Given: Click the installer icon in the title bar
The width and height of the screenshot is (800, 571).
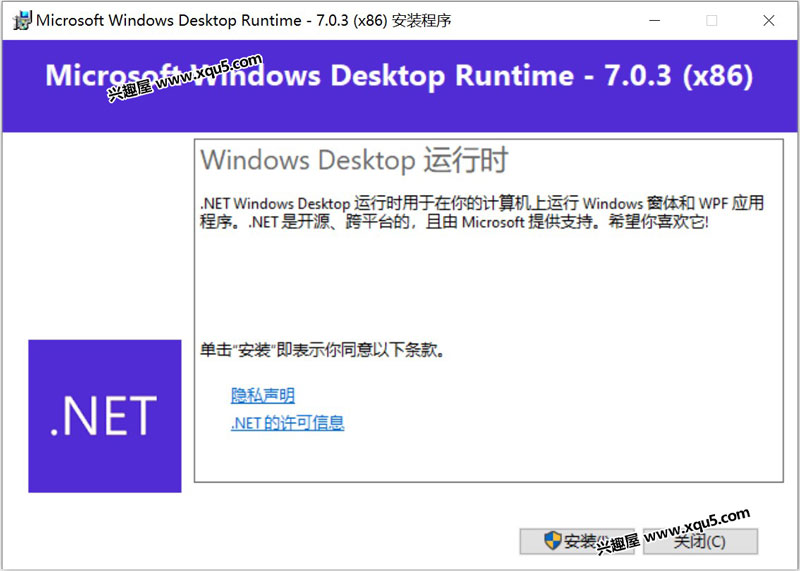Looking at the screenshot, I should (x=22, y=20).
